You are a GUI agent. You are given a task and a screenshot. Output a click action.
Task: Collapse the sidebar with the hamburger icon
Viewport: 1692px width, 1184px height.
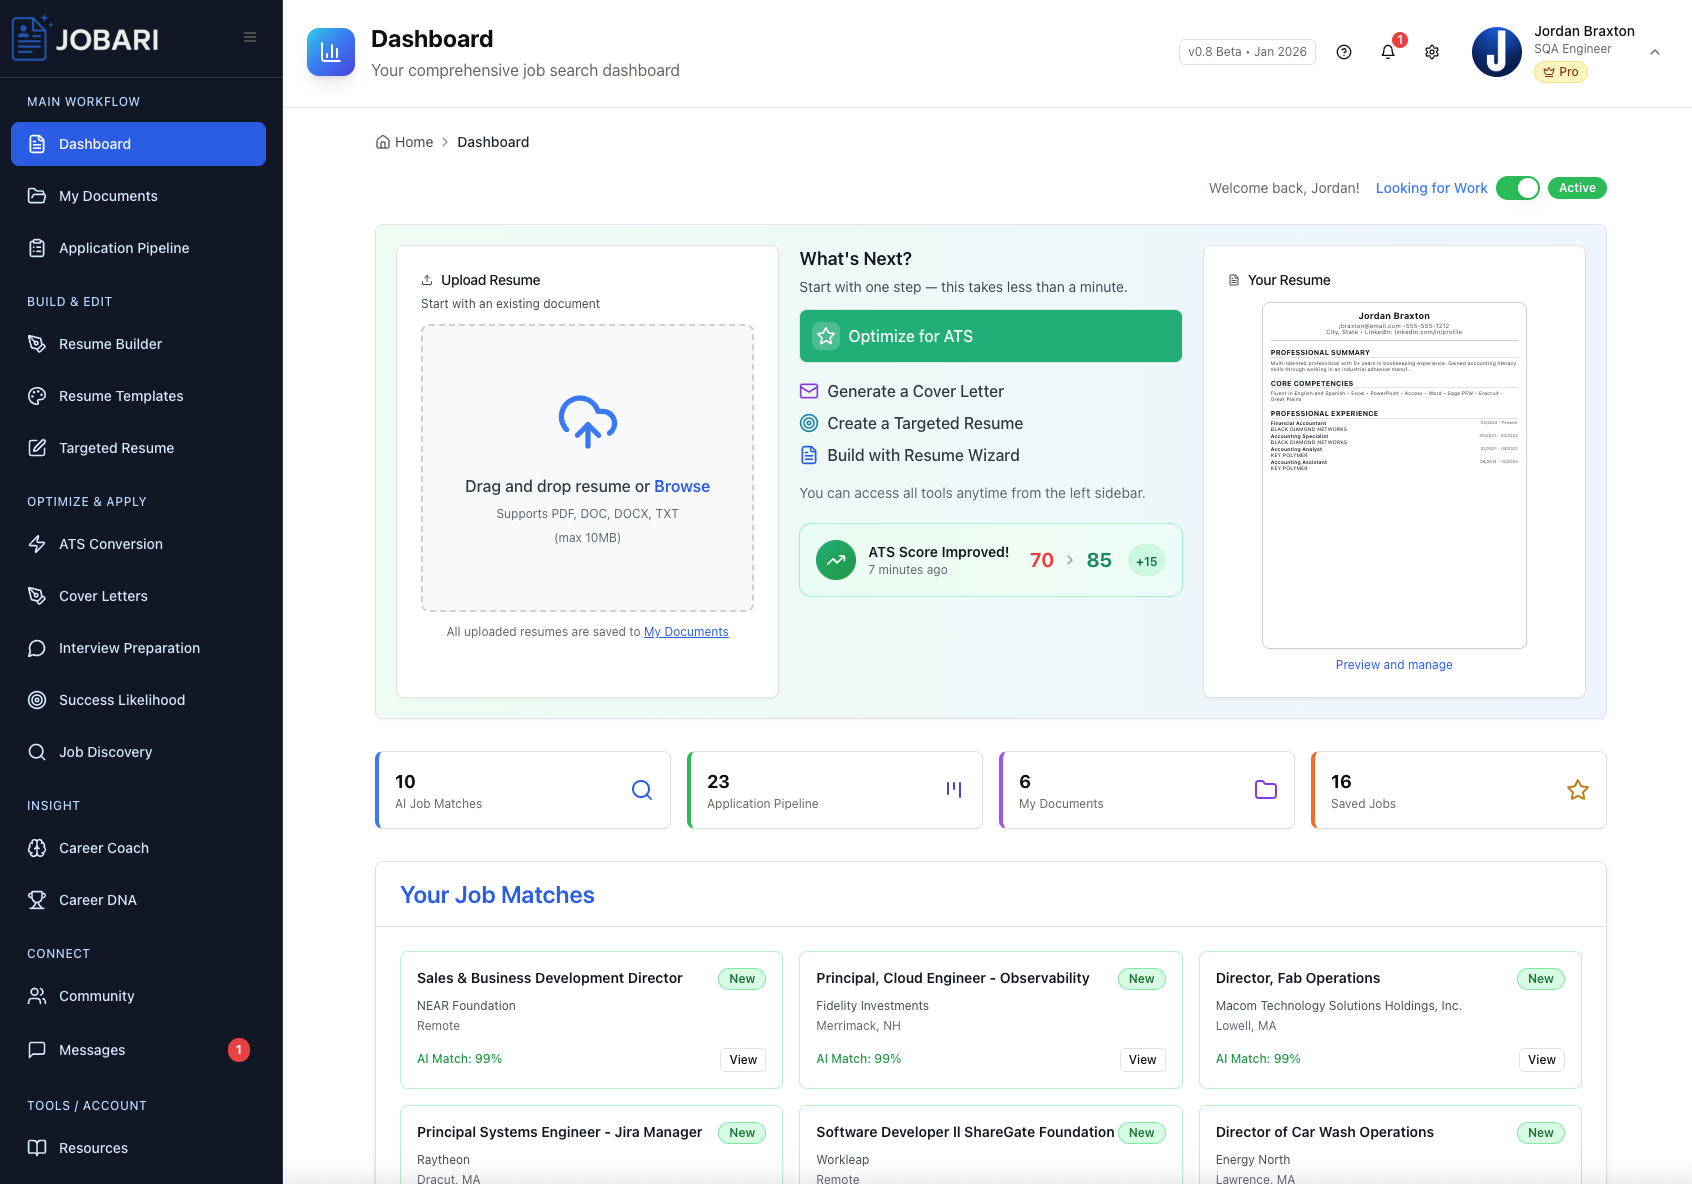pyautogui.click(x=249, y=36)
